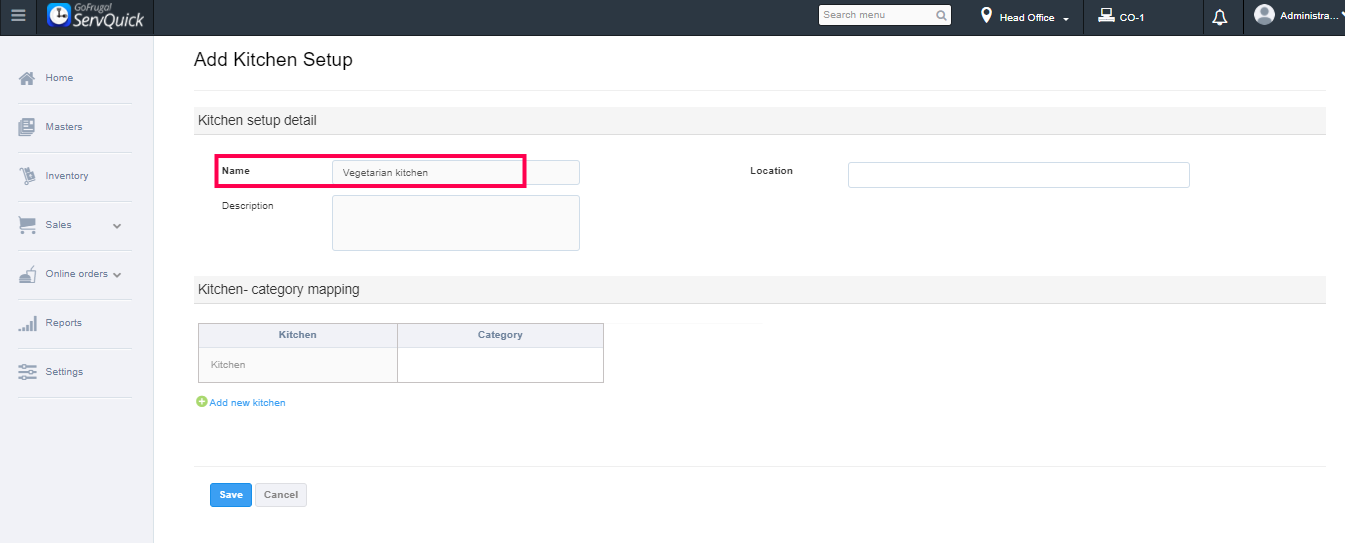This screenshot has height=543, width=1345.
Task: Open Reports from sidebar
Action: [63, 323]
